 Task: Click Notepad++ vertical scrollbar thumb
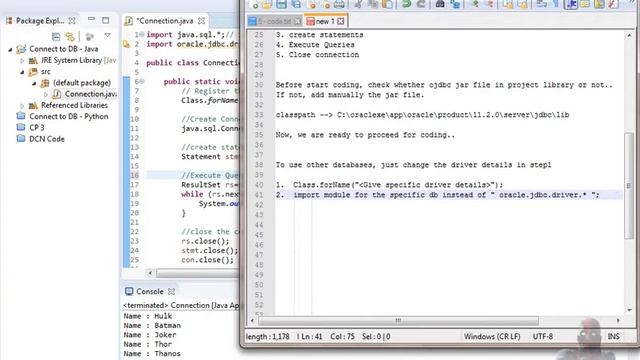click(629, 186)
